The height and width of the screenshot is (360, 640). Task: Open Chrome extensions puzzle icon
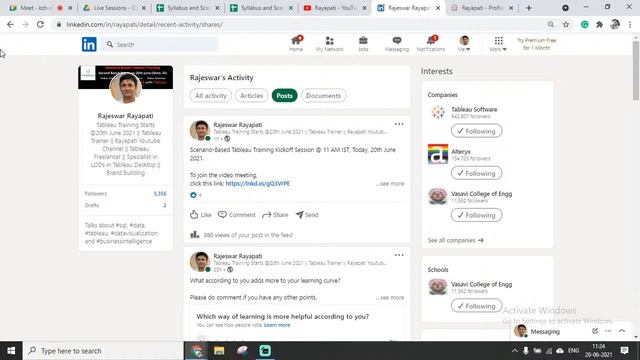point(600,24)
